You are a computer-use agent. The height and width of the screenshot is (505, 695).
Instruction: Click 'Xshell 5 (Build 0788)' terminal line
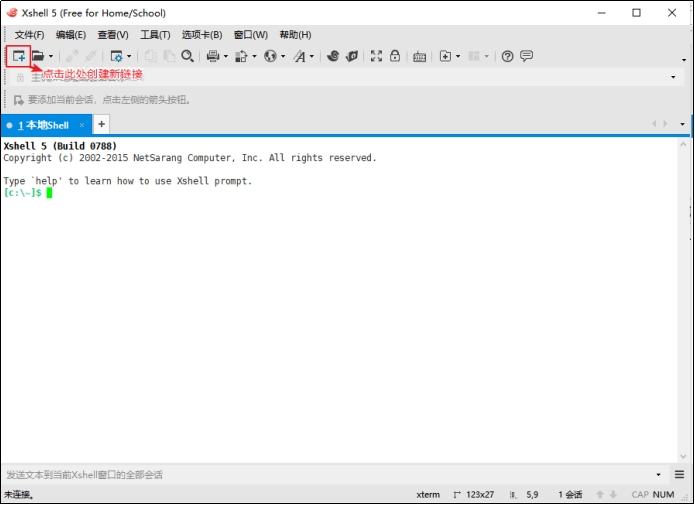[60, 146]
